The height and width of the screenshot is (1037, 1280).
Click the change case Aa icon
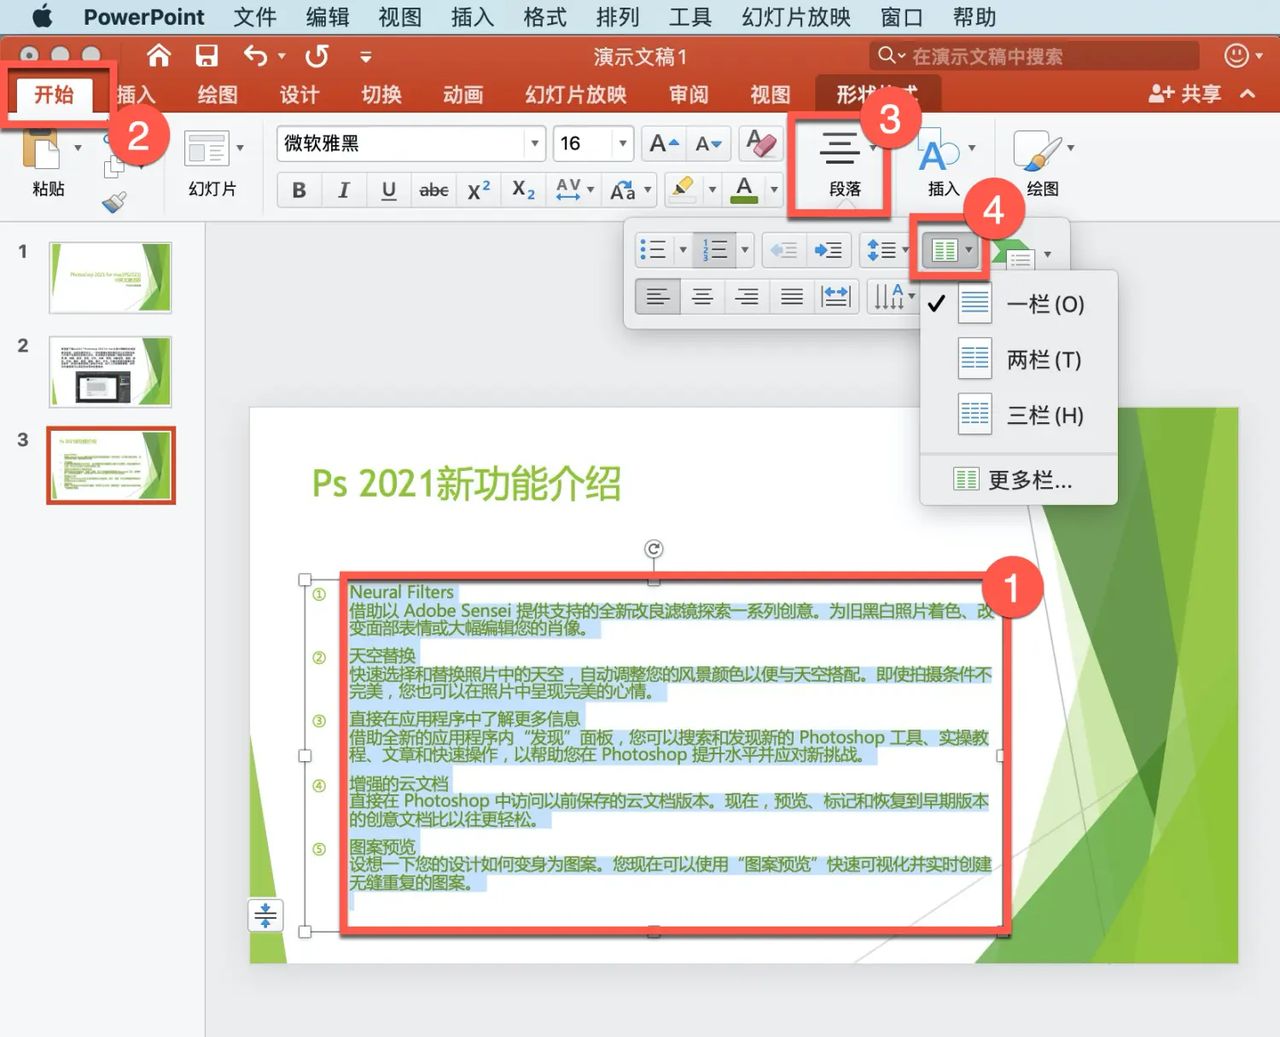point(623,190)
